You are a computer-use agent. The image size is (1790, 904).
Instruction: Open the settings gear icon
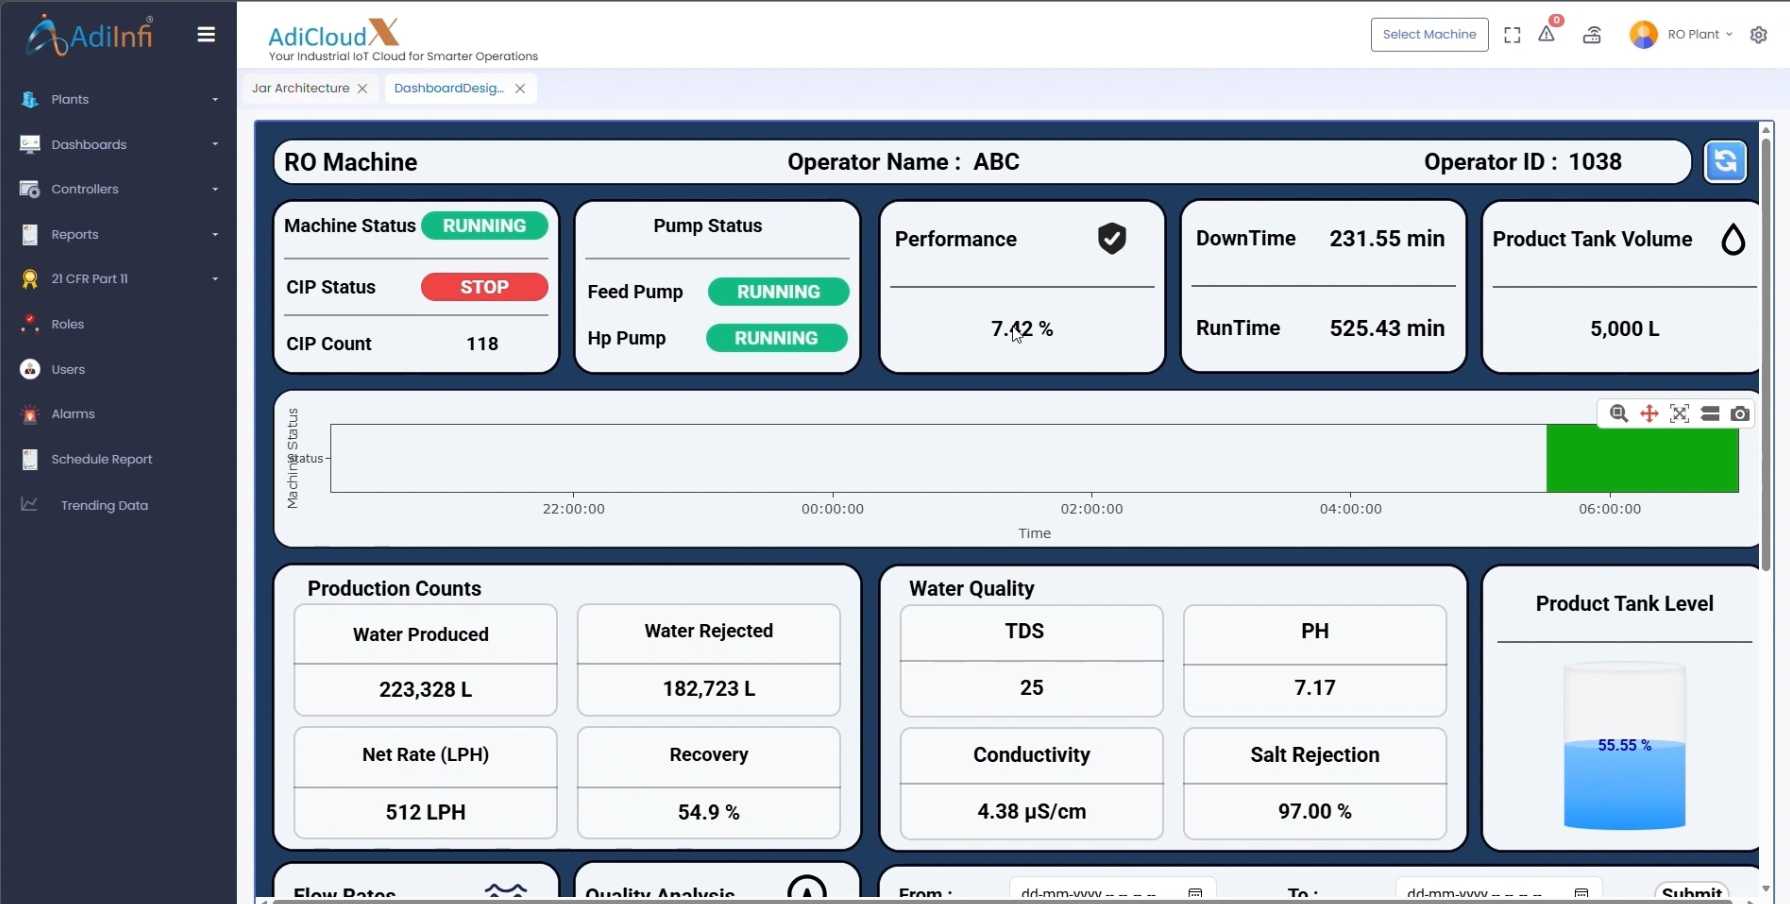(x=1758, y=35)
